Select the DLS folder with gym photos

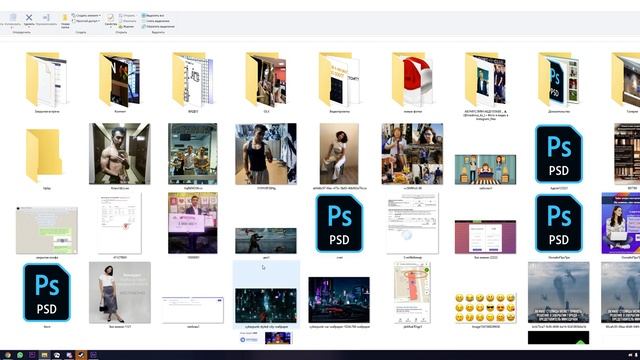pyautogui.click(x=266, y=80)
